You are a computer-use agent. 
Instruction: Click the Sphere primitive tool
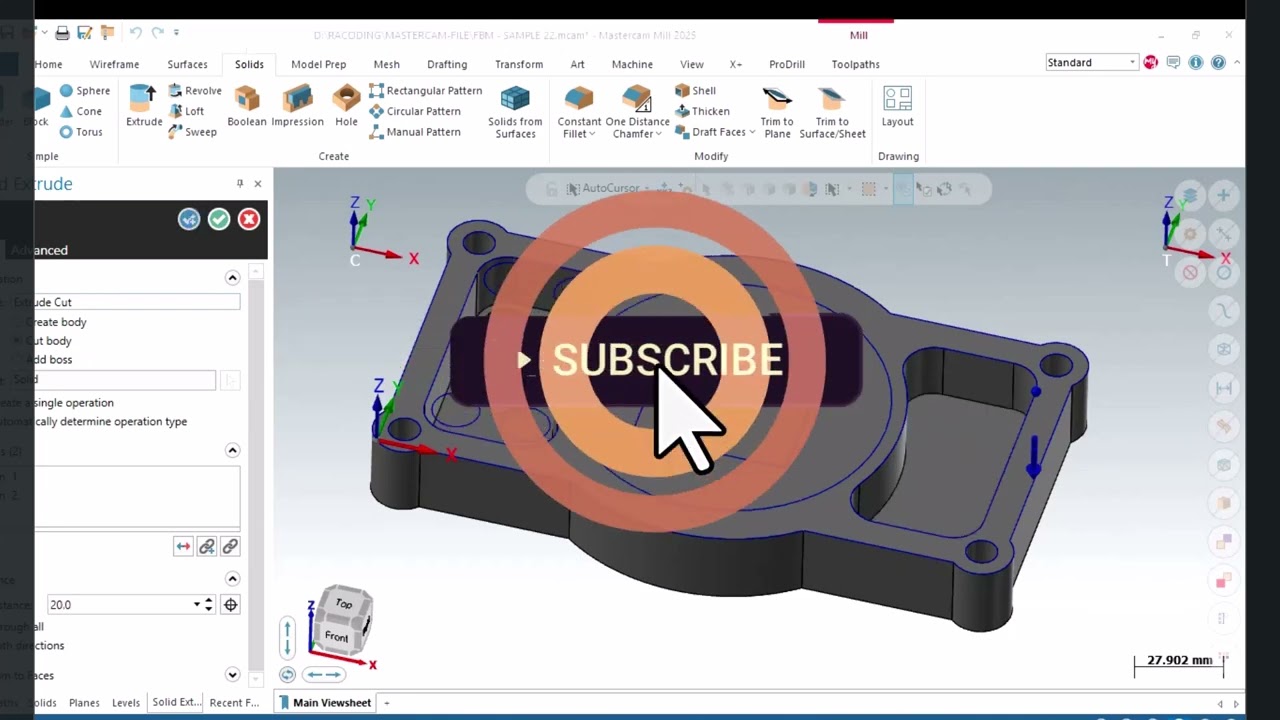click(x=84, y=91)
